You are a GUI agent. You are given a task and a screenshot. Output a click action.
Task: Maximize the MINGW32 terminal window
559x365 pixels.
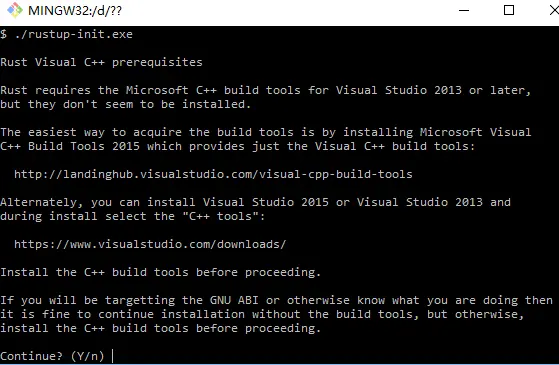coord(509,10)
